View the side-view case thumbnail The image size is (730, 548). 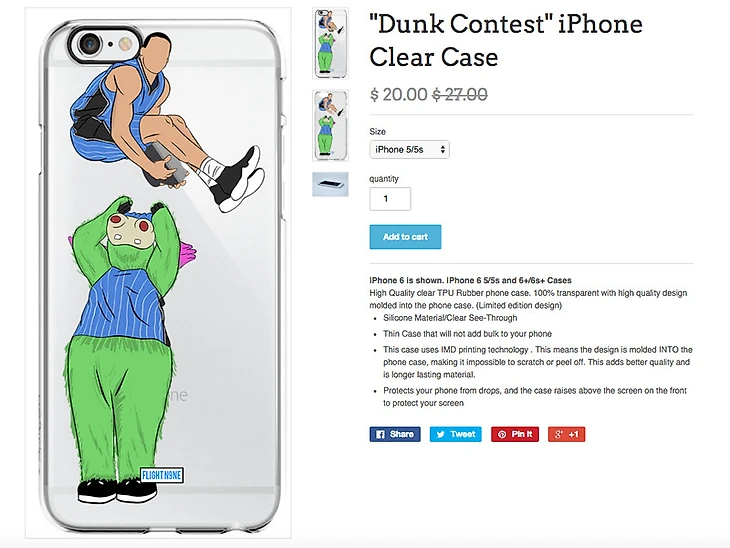tap(330, 184)
